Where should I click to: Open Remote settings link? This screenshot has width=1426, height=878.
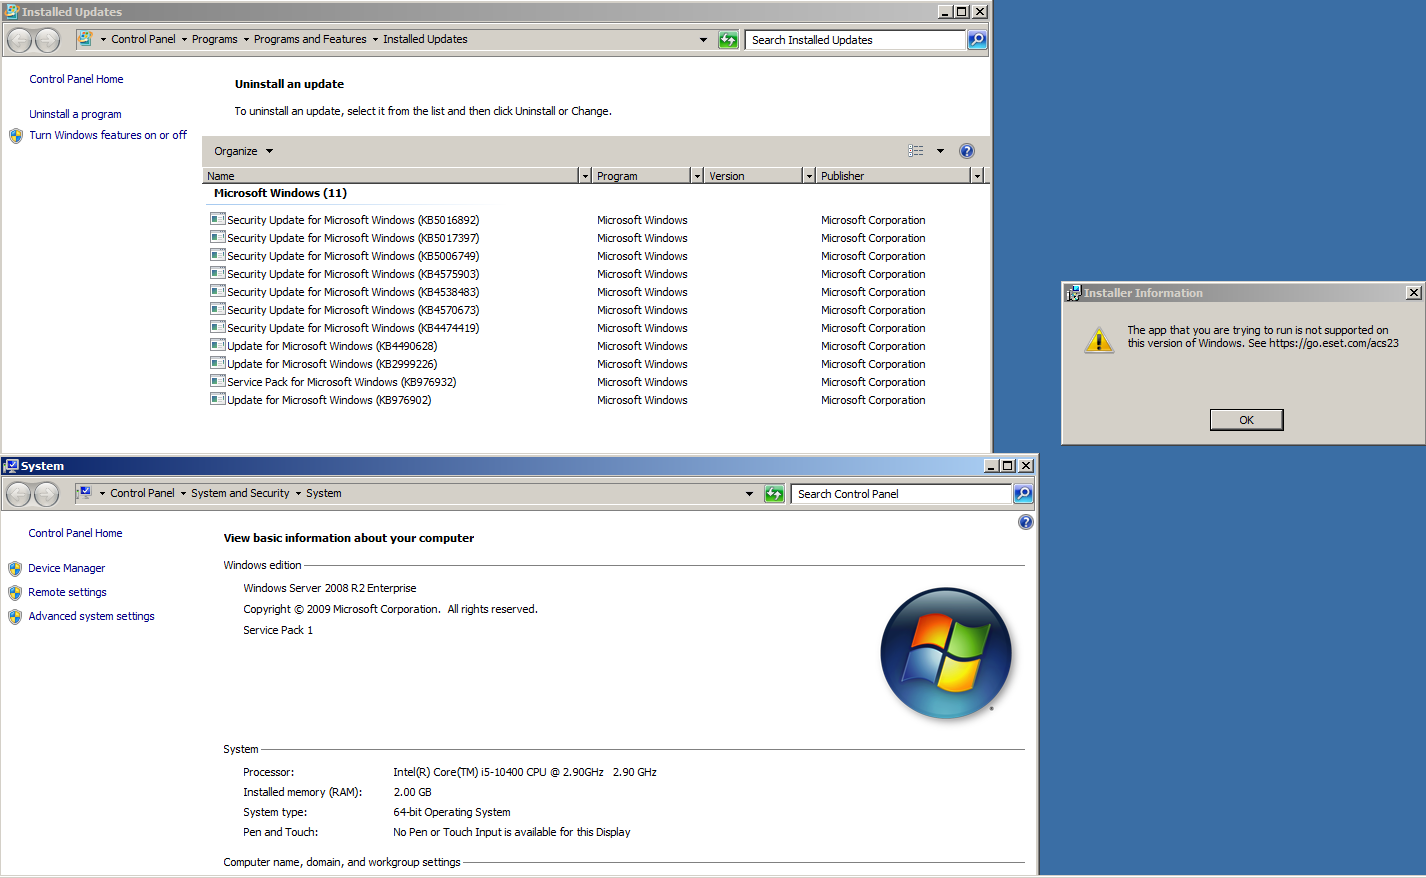(x=67, y=593)
